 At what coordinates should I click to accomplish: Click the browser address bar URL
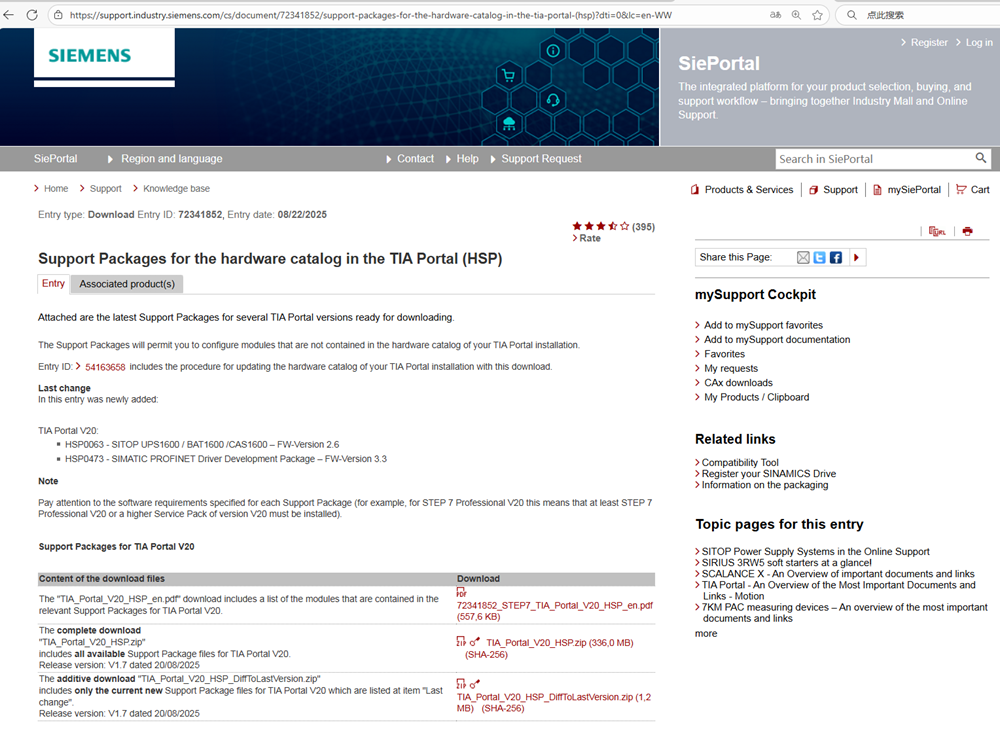371,15
